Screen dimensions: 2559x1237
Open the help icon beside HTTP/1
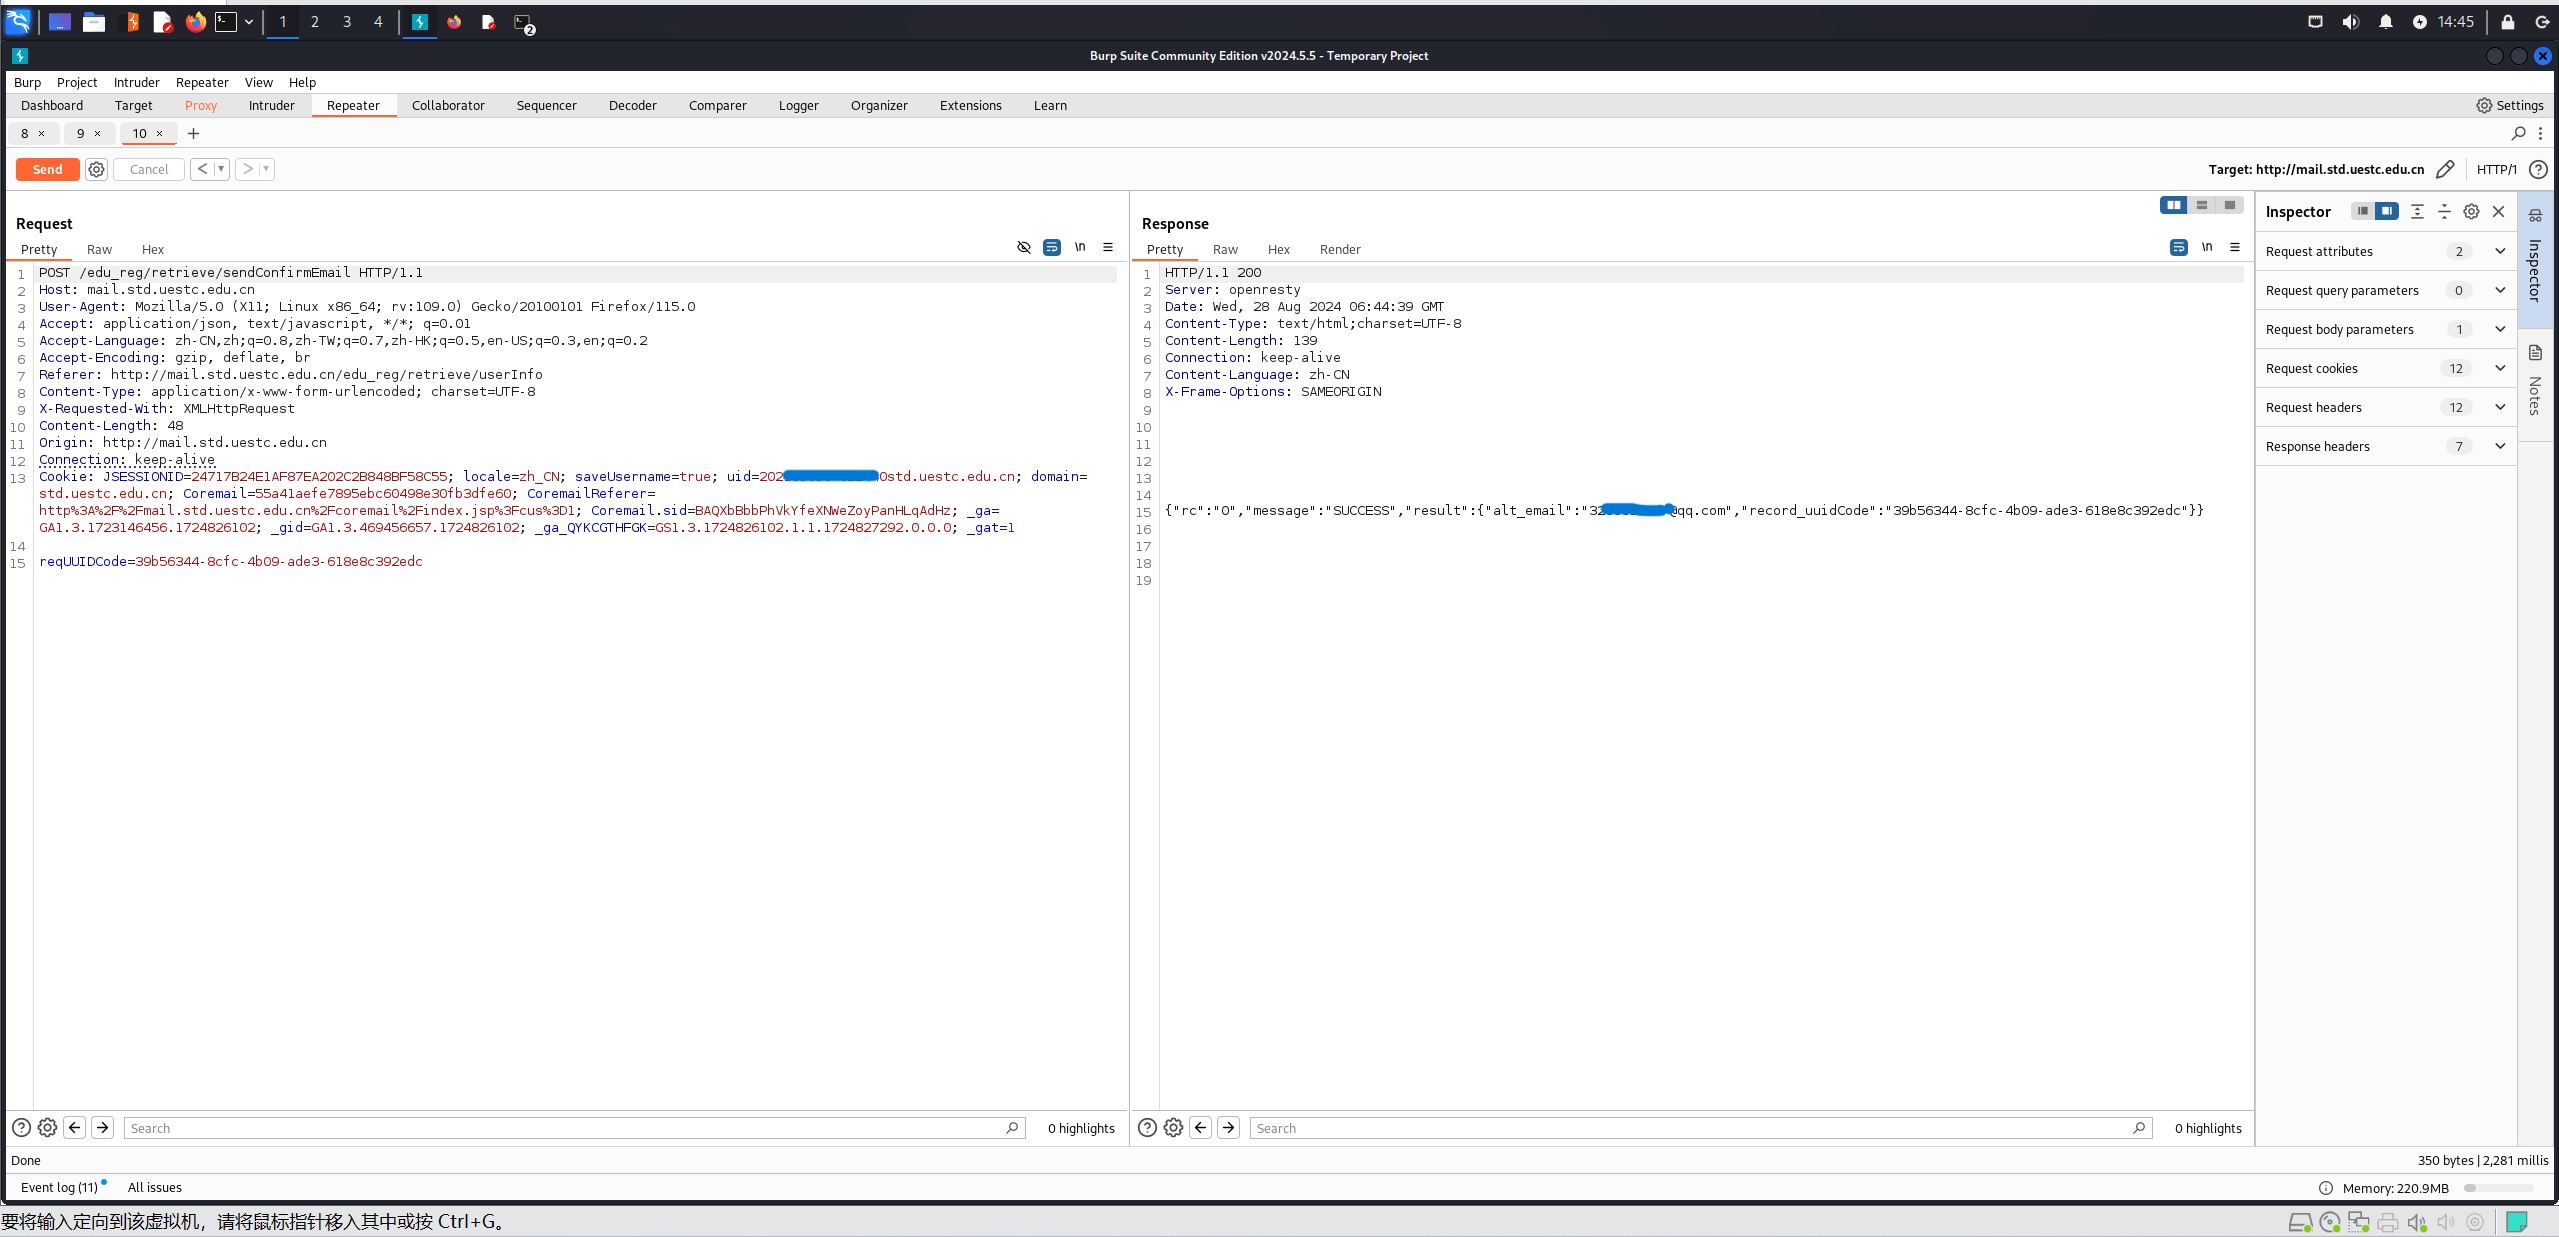[x=2538, y=169]
